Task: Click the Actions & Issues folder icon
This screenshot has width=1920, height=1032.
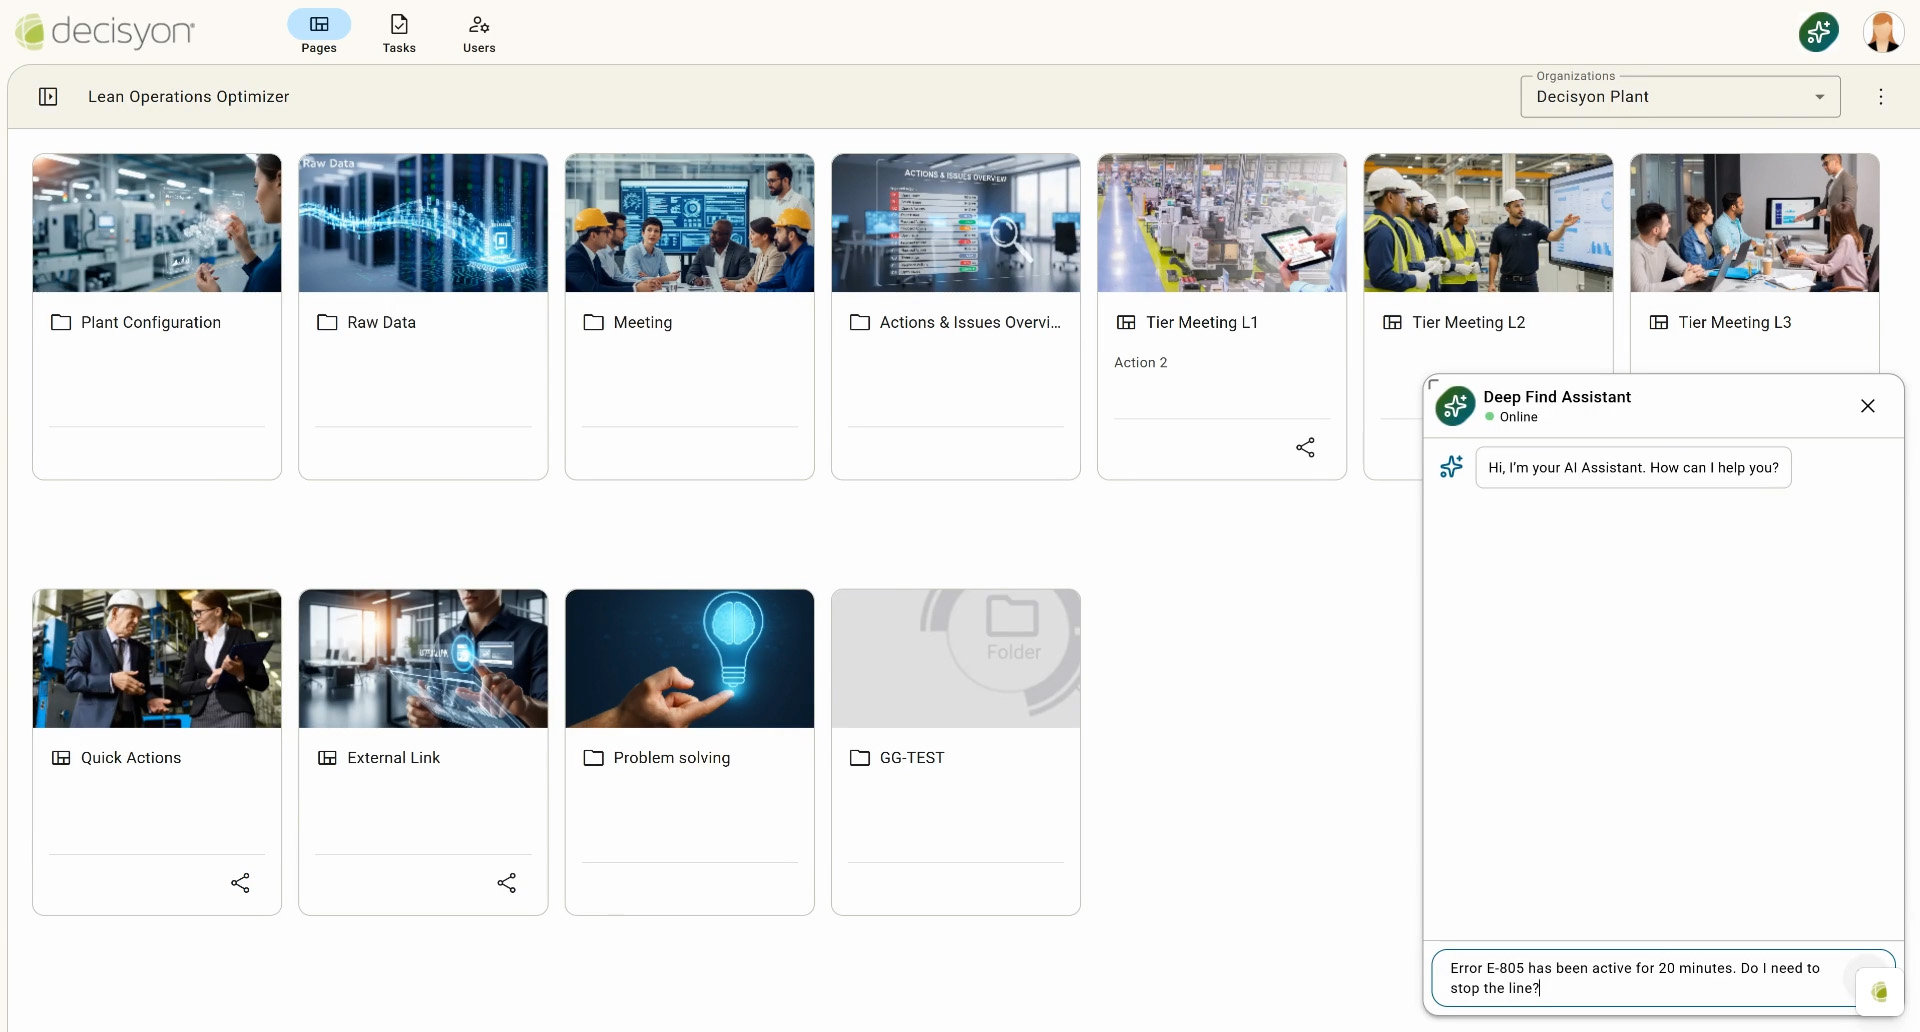Action: click(x=860, y=322)
